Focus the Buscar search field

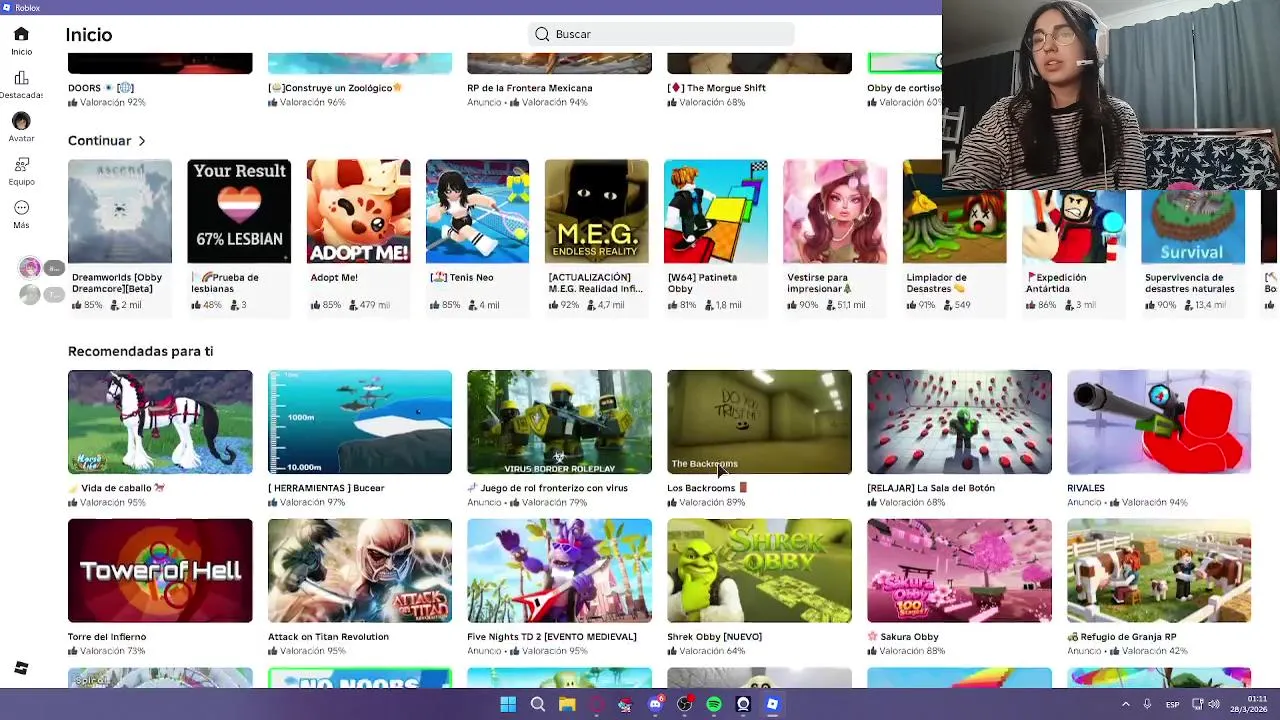(x=661, y=34)
